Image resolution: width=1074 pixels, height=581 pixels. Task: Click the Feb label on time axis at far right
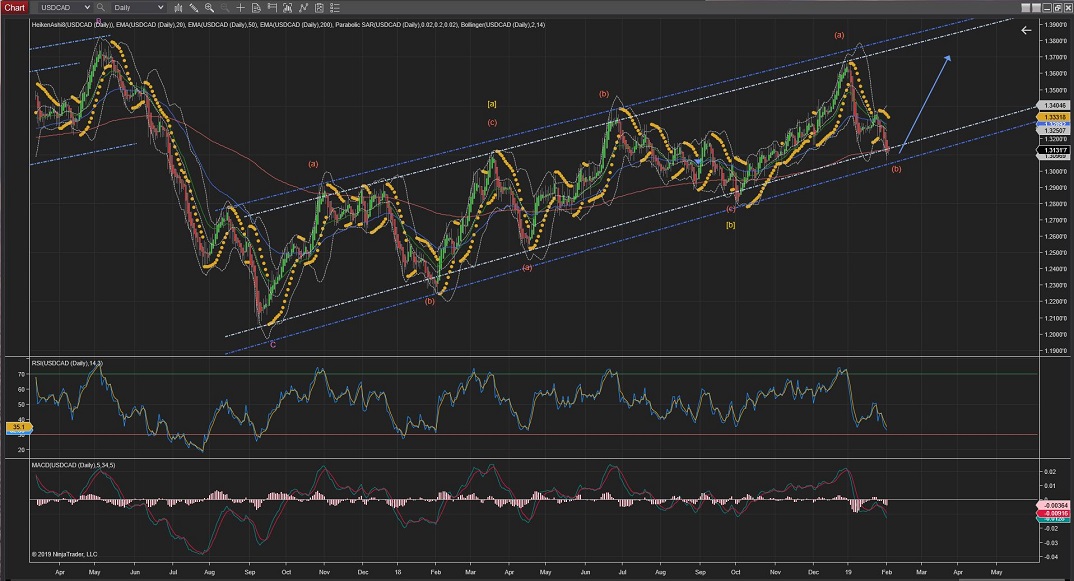tap(886, 572)
